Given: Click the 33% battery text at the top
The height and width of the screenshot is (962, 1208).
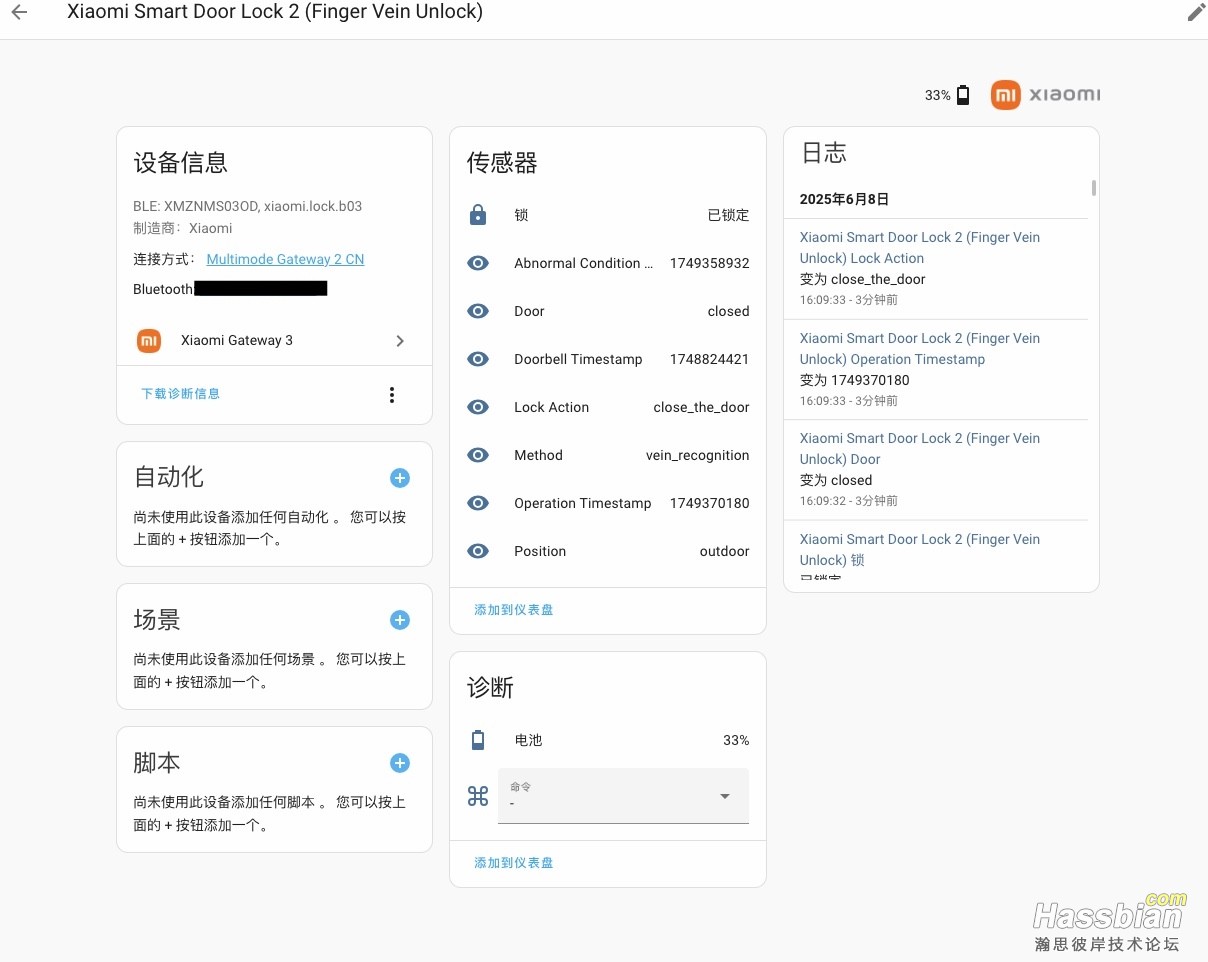Looking at the screenshot, I should (x=937, y=96).
